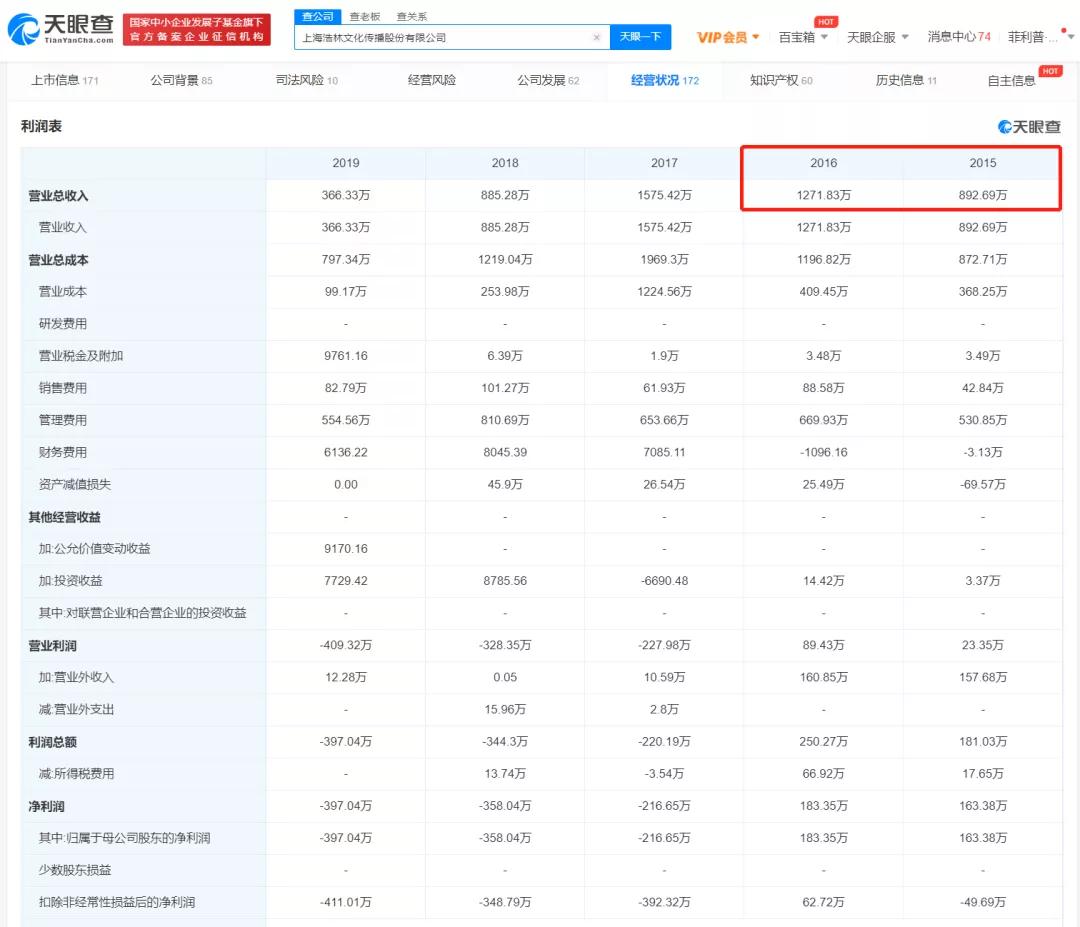
Task: Click the 管理费用 row label
Action: [63, 420]
